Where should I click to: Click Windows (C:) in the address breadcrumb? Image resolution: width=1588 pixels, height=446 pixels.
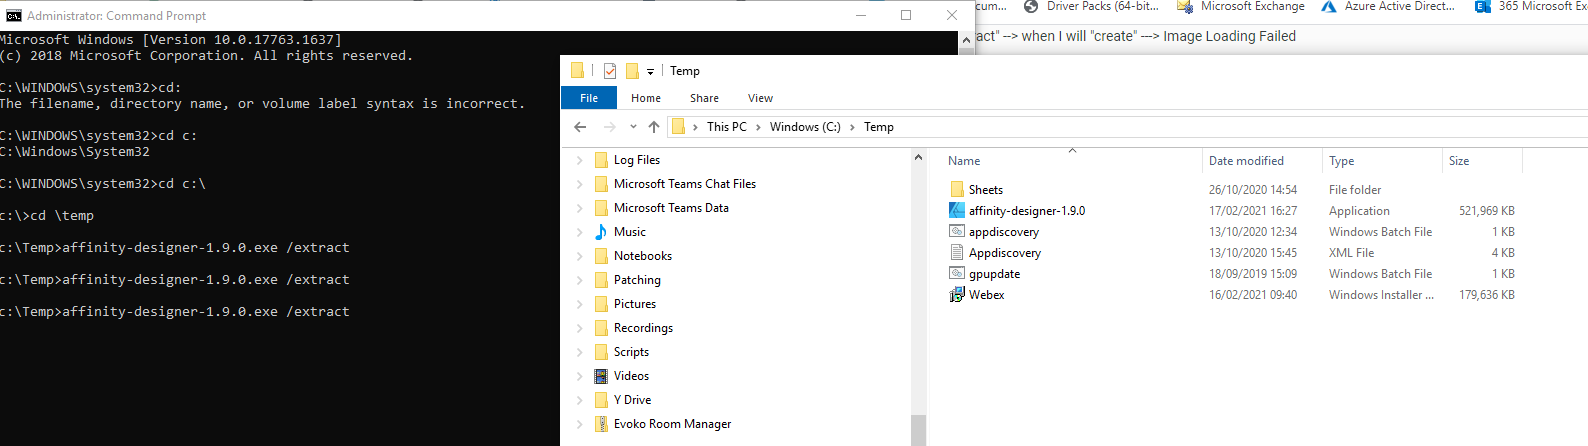(805, 127)
